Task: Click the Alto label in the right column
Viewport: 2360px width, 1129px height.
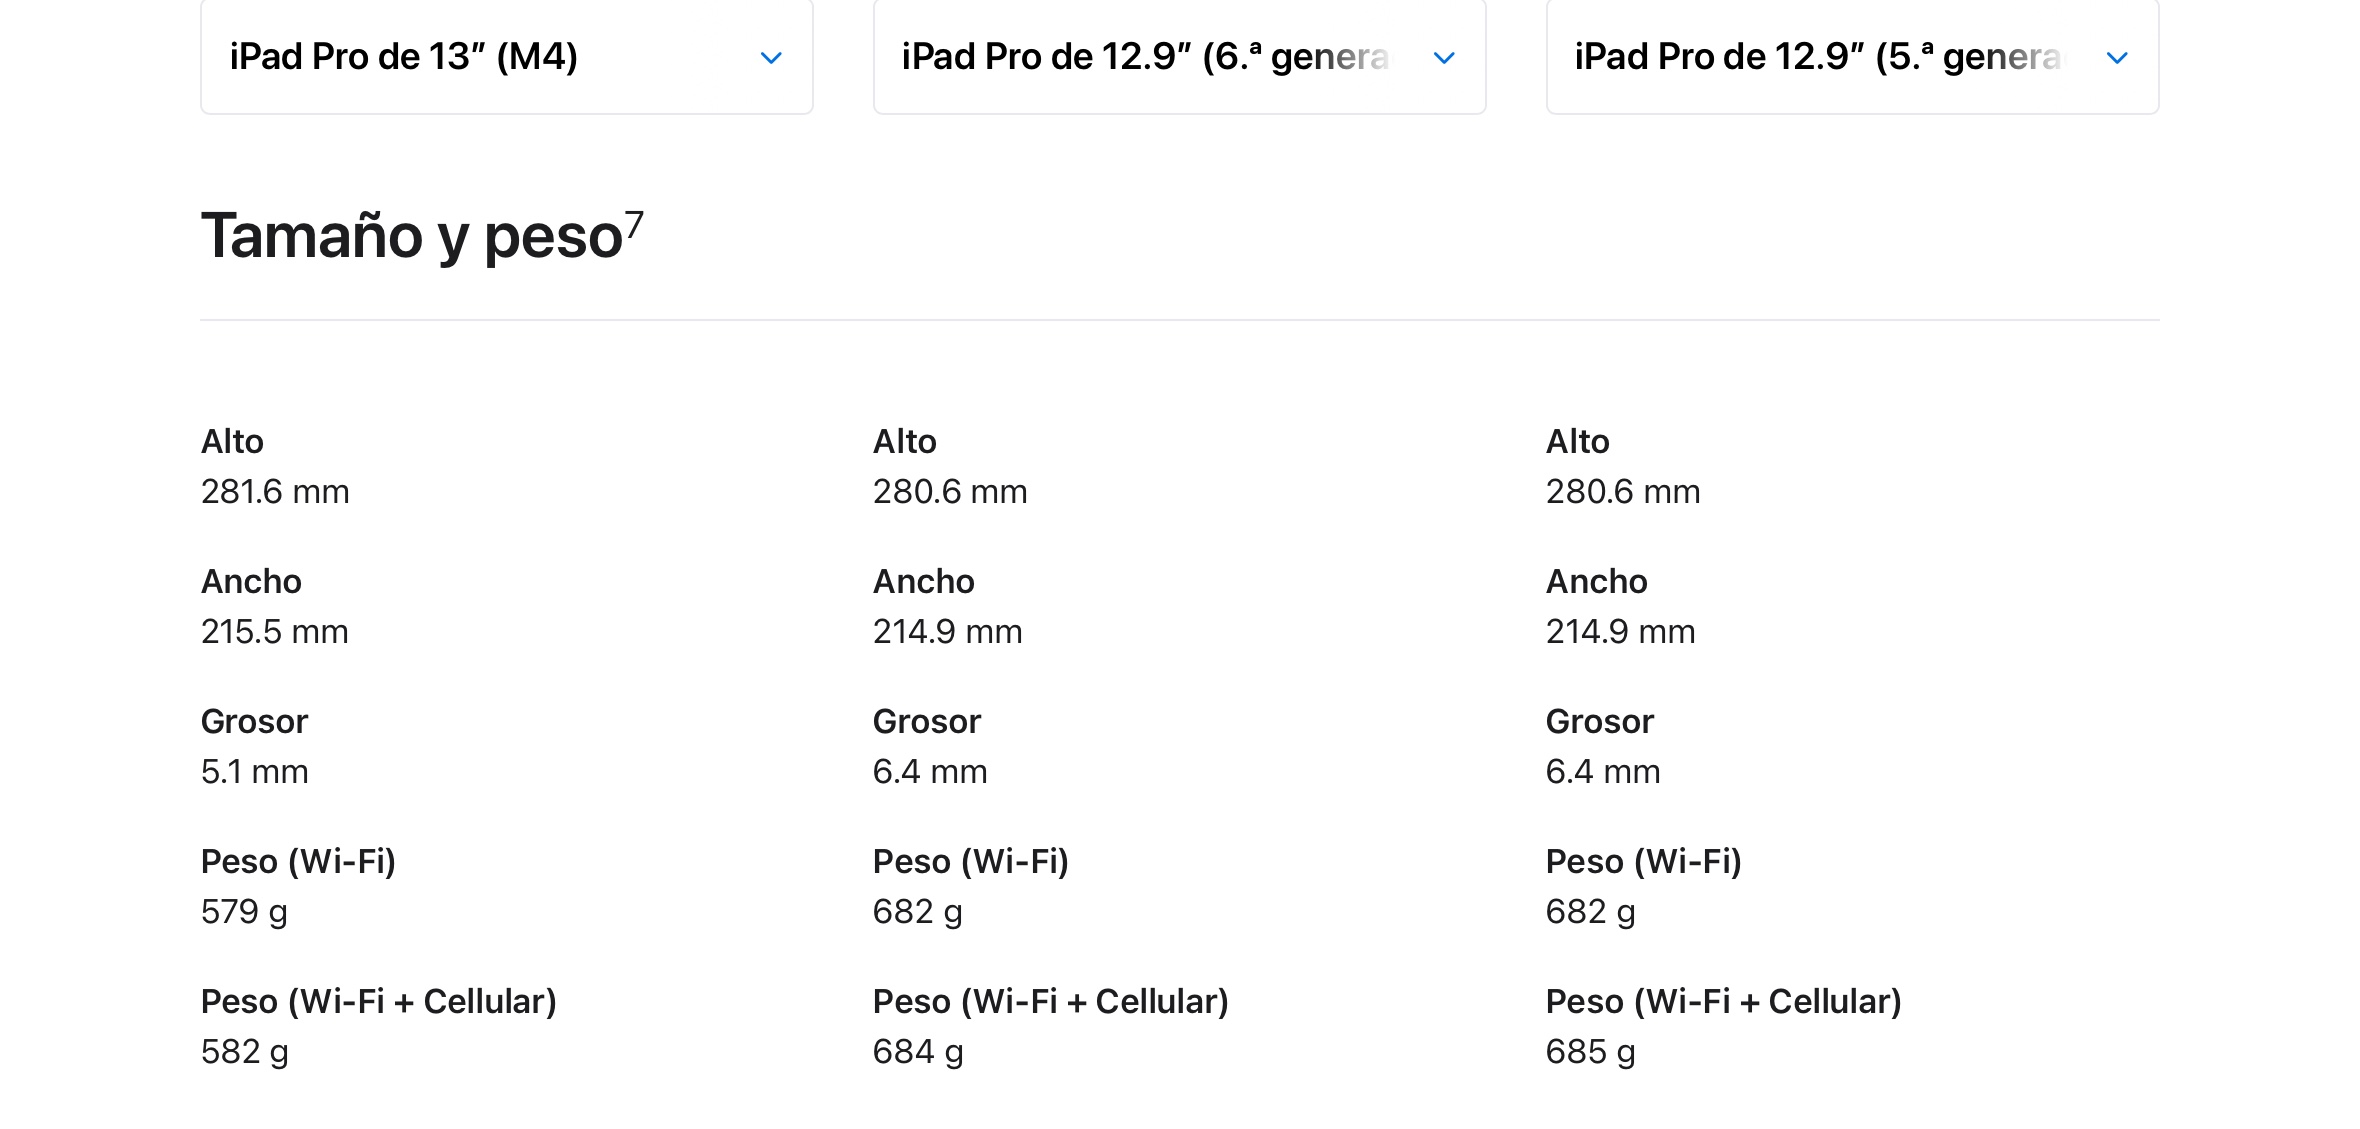Action: tap(1577, 442)
